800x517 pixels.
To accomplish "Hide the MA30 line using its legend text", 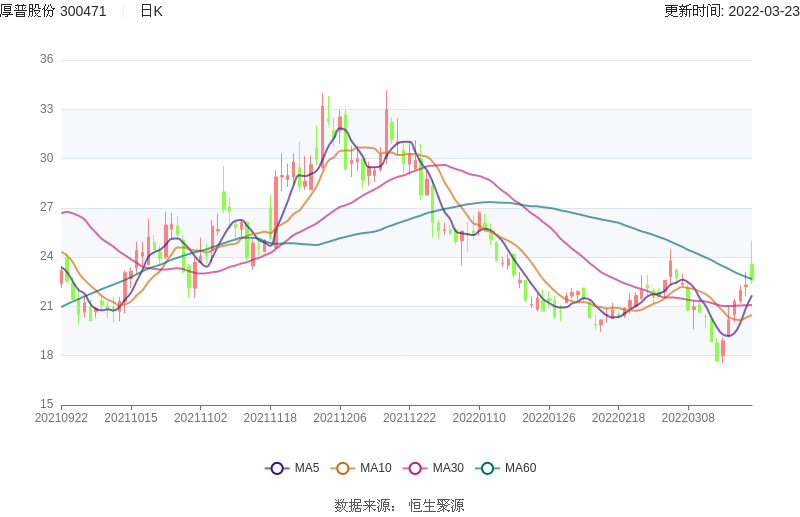I will pyautogui.click(x=448, y=468).
